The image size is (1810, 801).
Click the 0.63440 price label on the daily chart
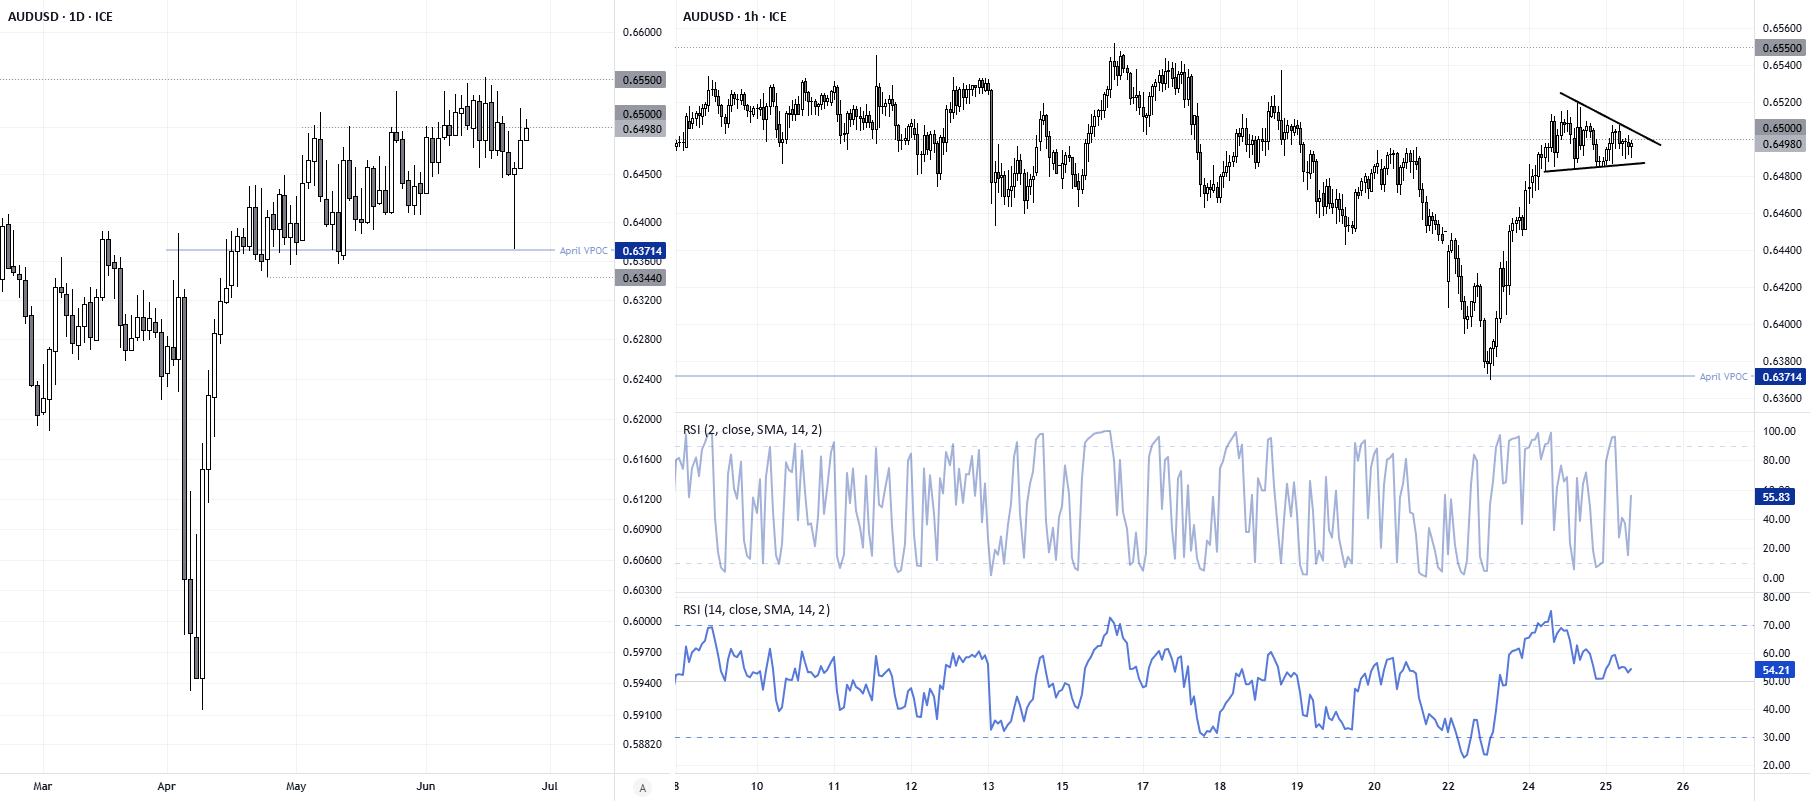[x=642, y=278]
